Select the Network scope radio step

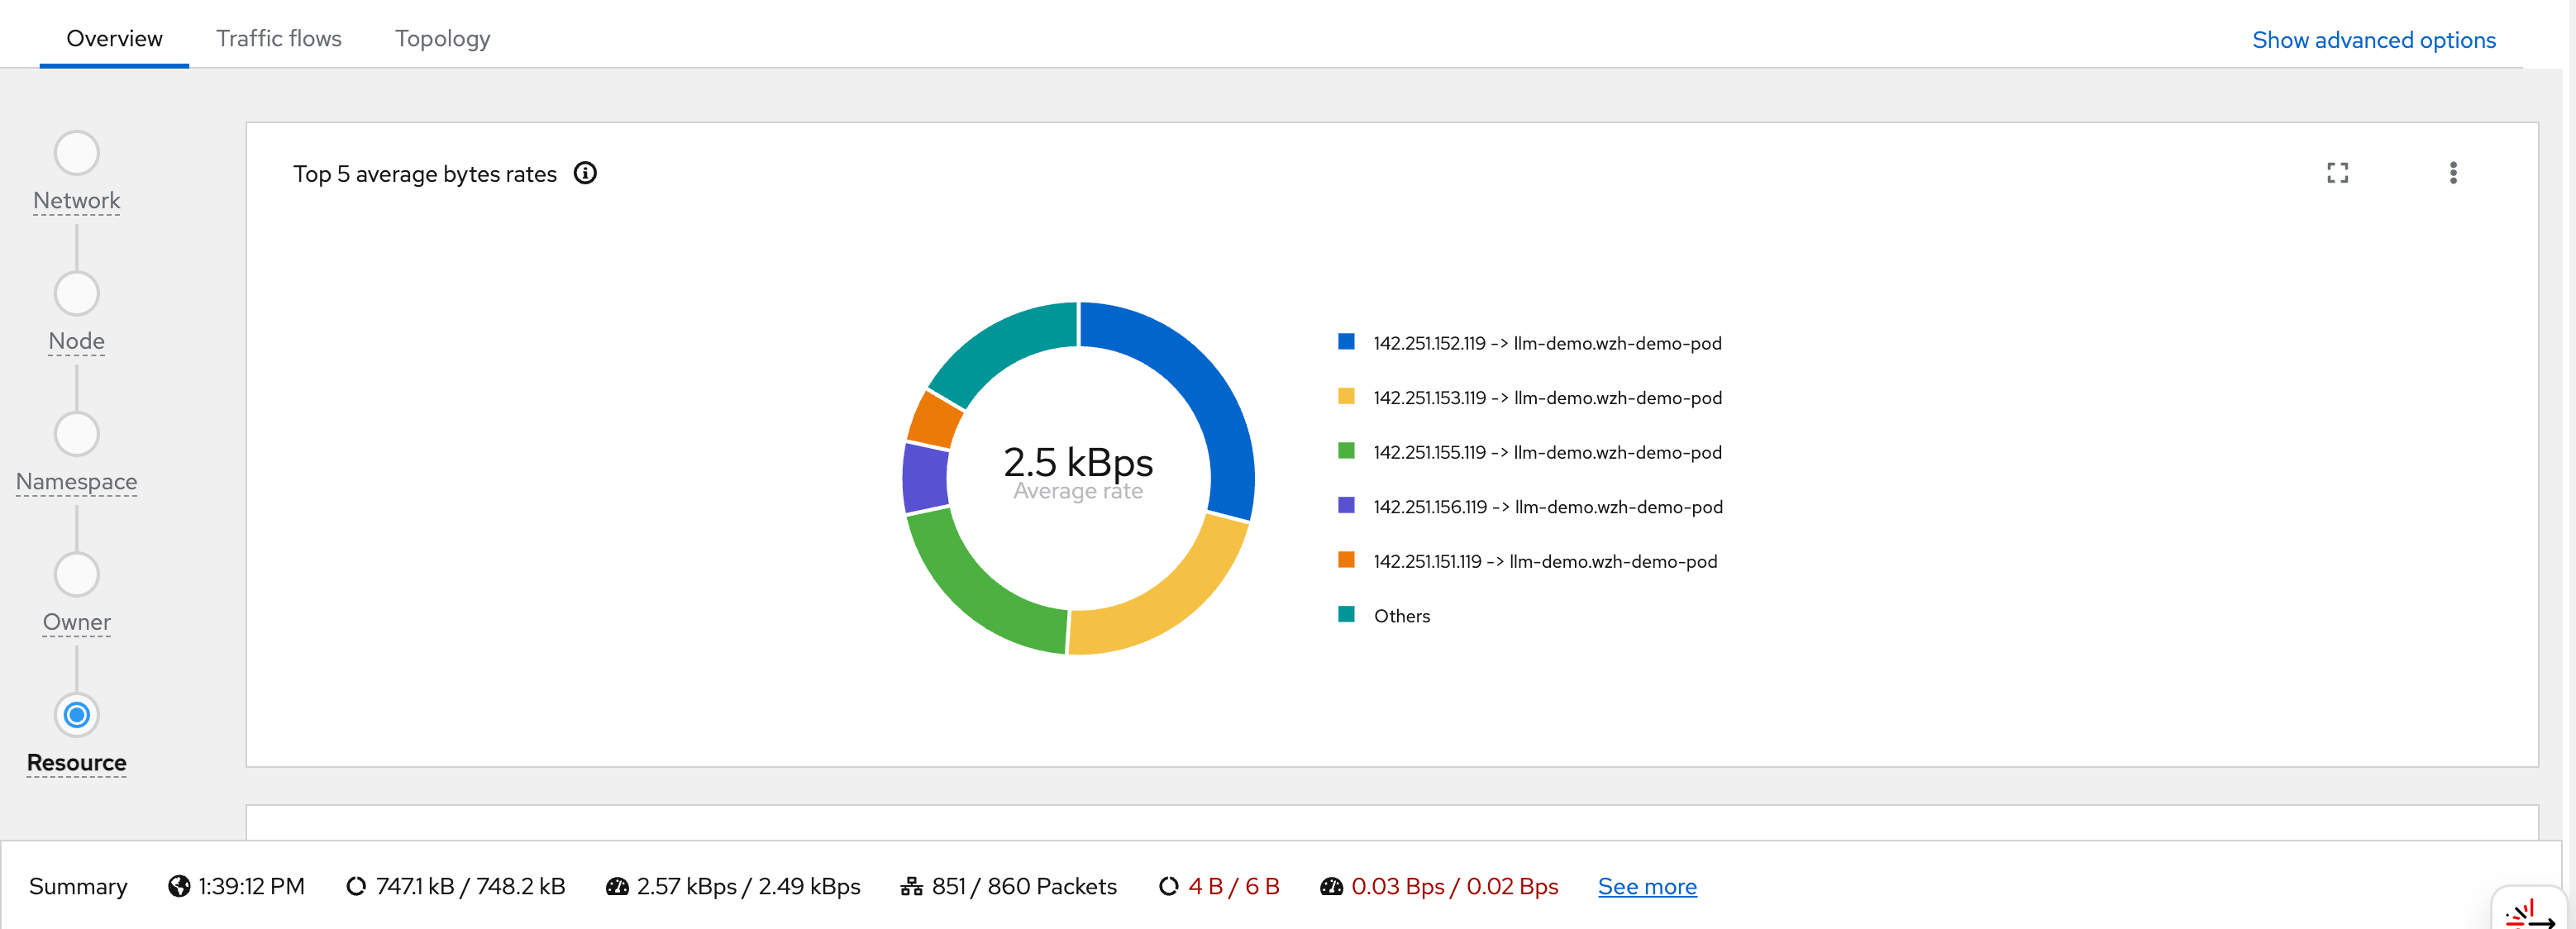(x=77, y=153)
